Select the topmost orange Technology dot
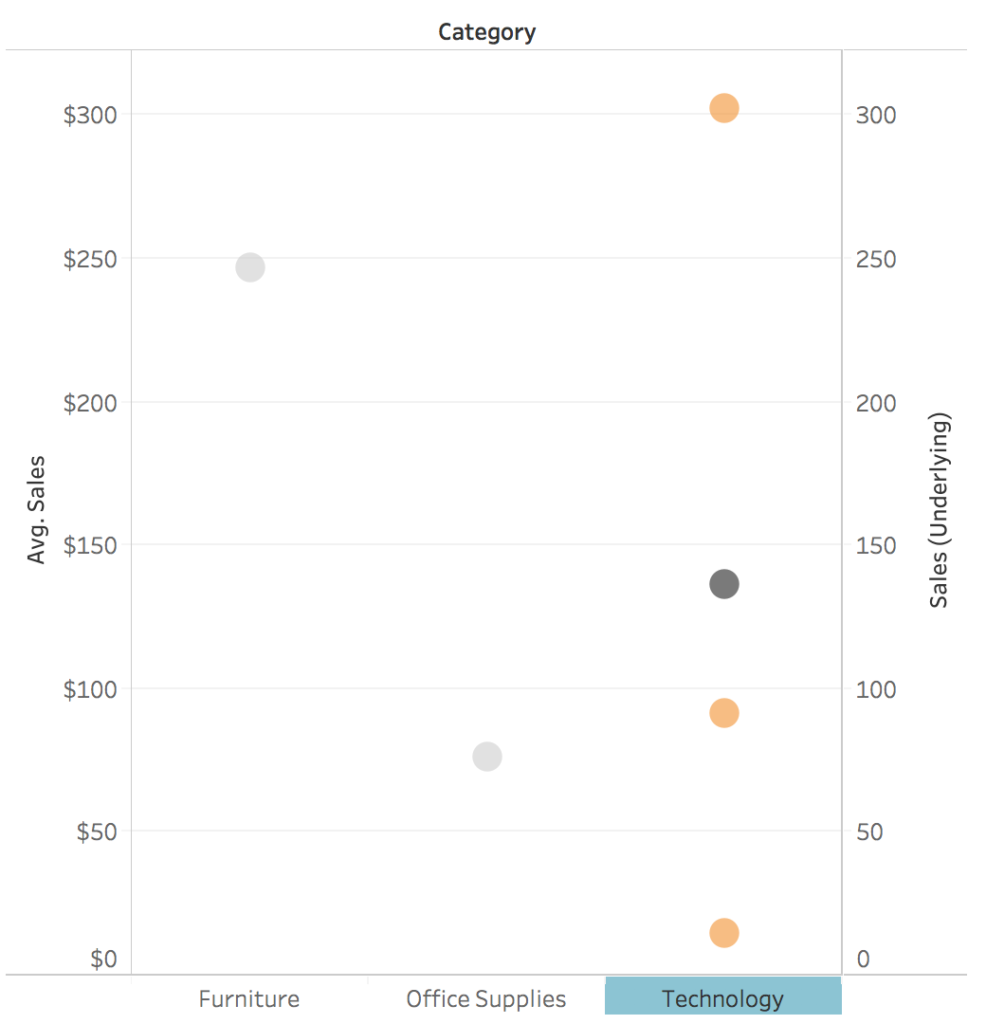The width and height of the screenshot is (986, 1024). [724, 108]
